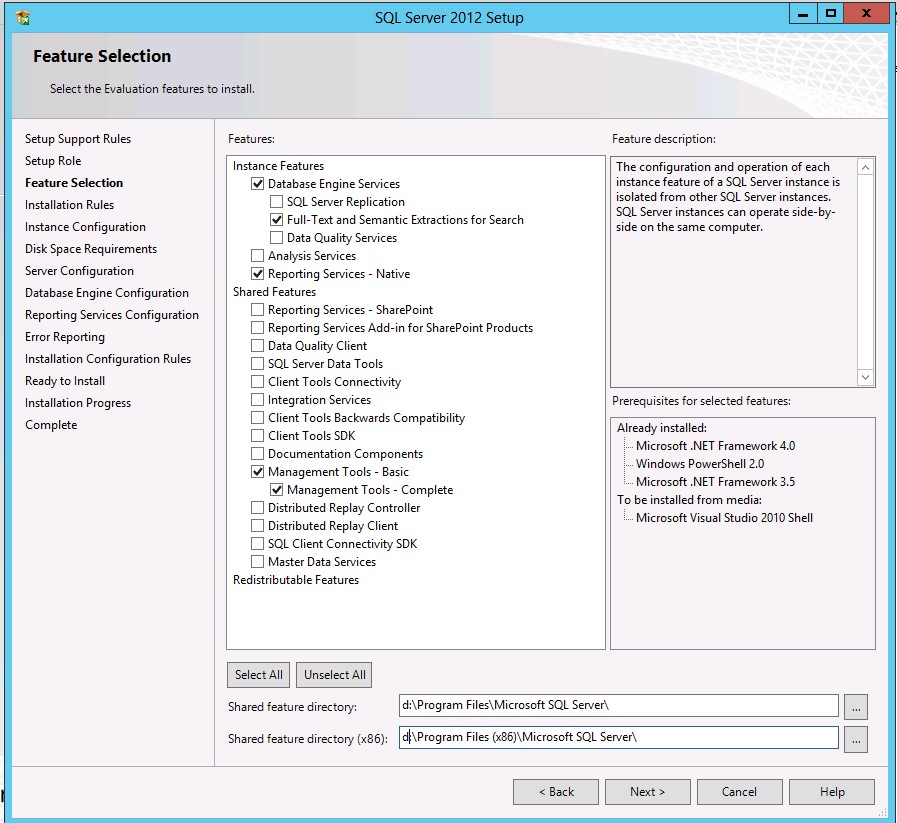Proceed with the Next > button
Viewport: 897px width, 823px height.
click(648, 792)
